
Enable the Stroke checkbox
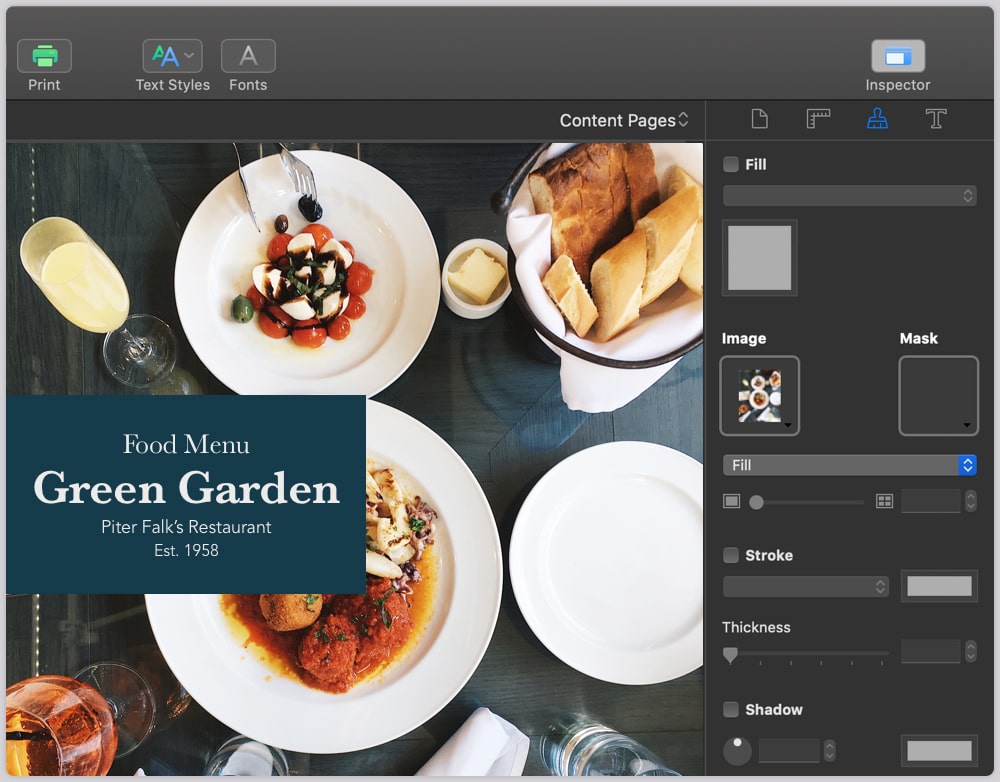point(729,555)
